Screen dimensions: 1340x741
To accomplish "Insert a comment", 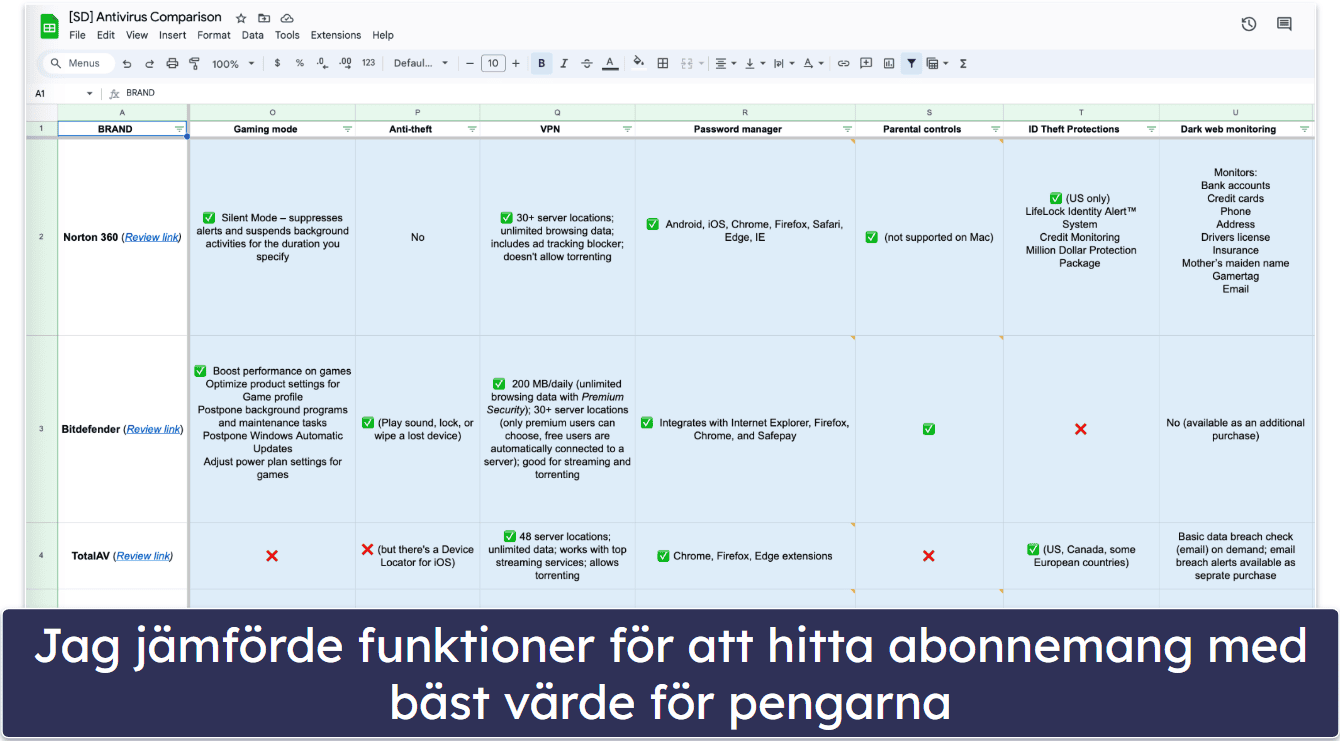I will (866, 63).
